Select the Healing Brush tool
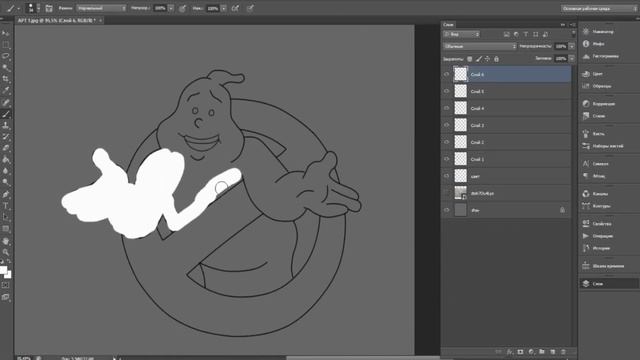 pos(6,102)
